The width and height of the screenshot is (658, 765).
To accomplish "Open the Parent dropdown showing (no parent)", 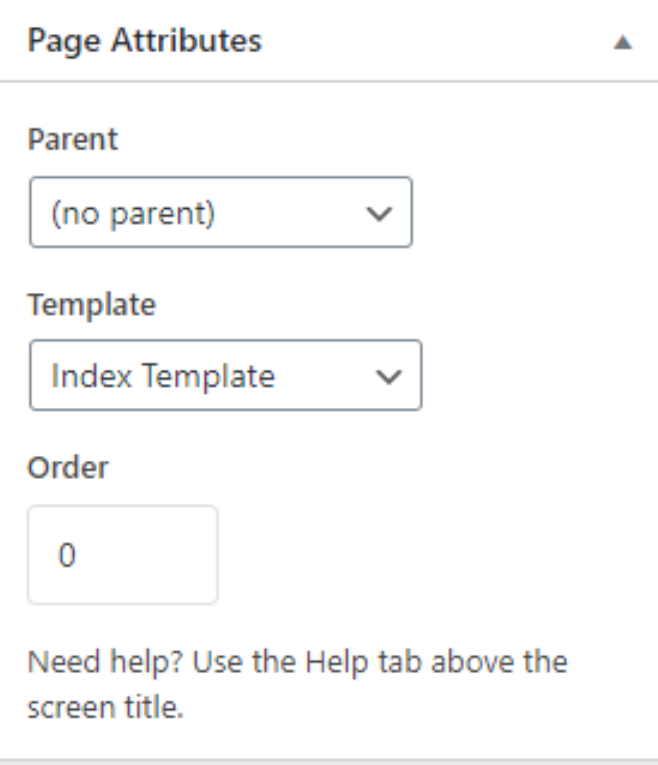I will [x=221, y=212].
